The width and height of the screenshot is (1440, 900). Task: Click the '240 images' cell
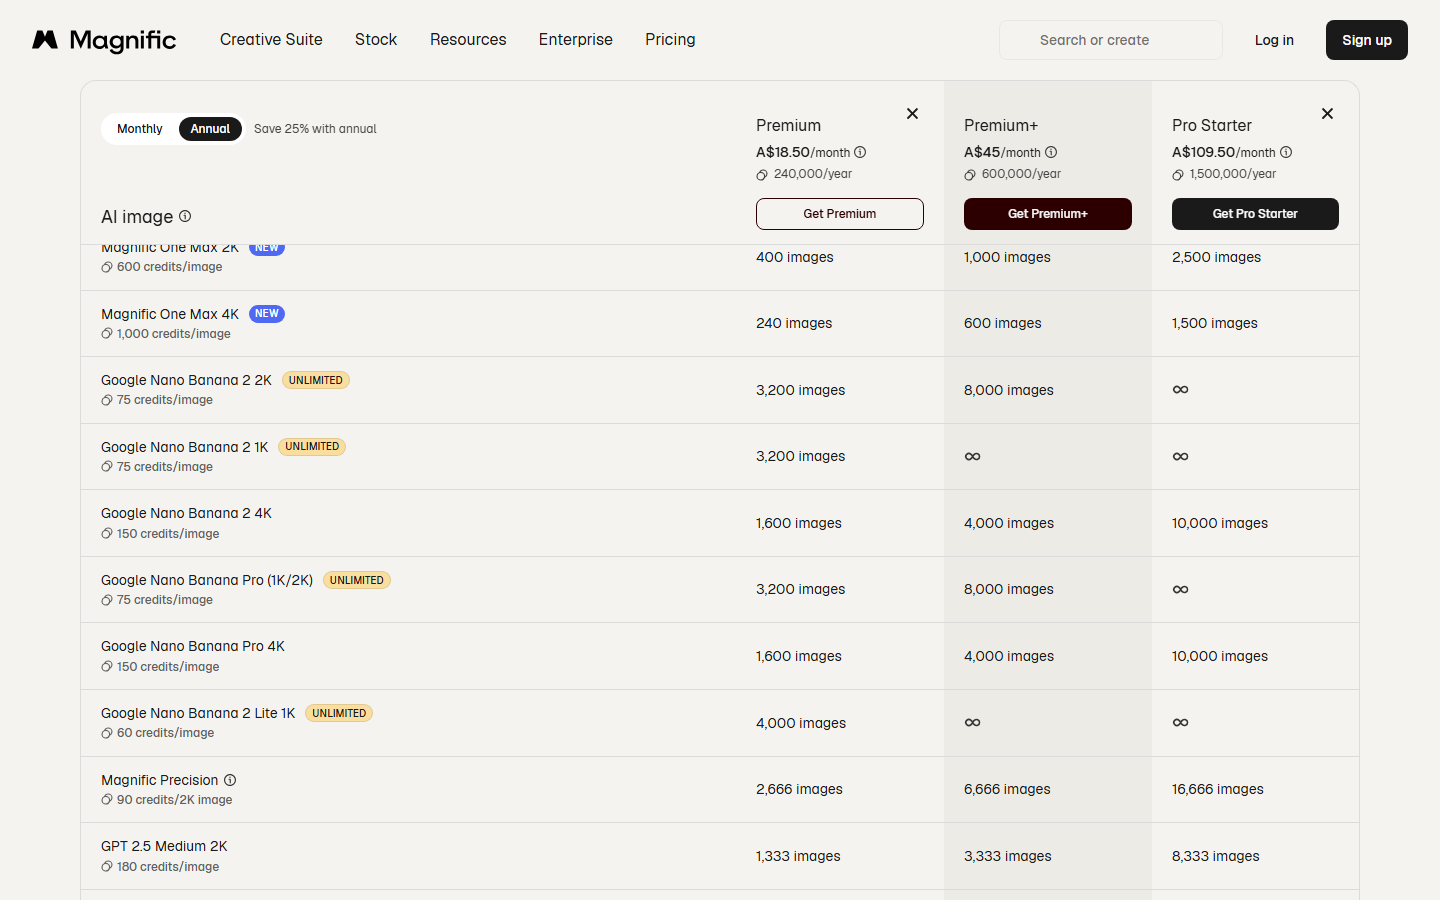[794, 323]
